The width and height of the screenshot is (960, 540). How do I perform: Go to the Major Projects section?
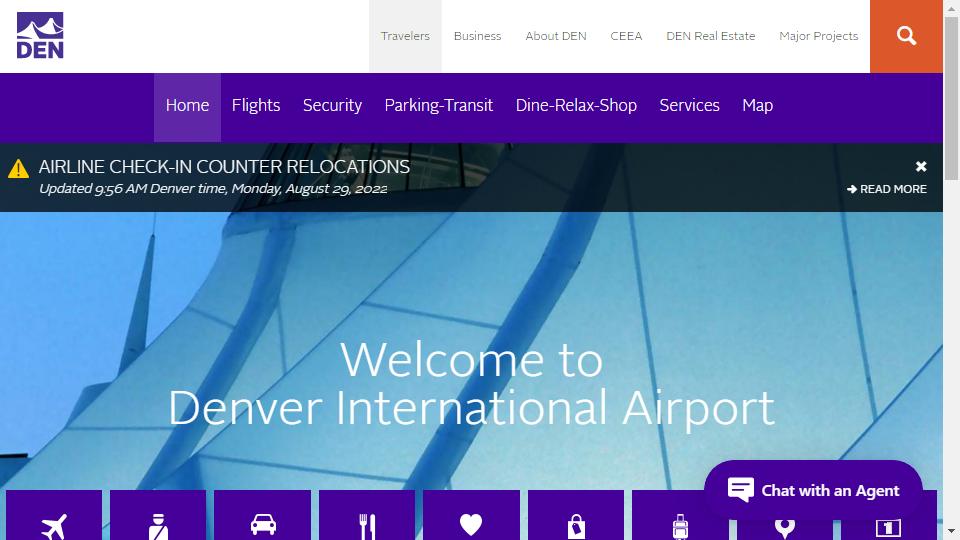tap(819, 36)
